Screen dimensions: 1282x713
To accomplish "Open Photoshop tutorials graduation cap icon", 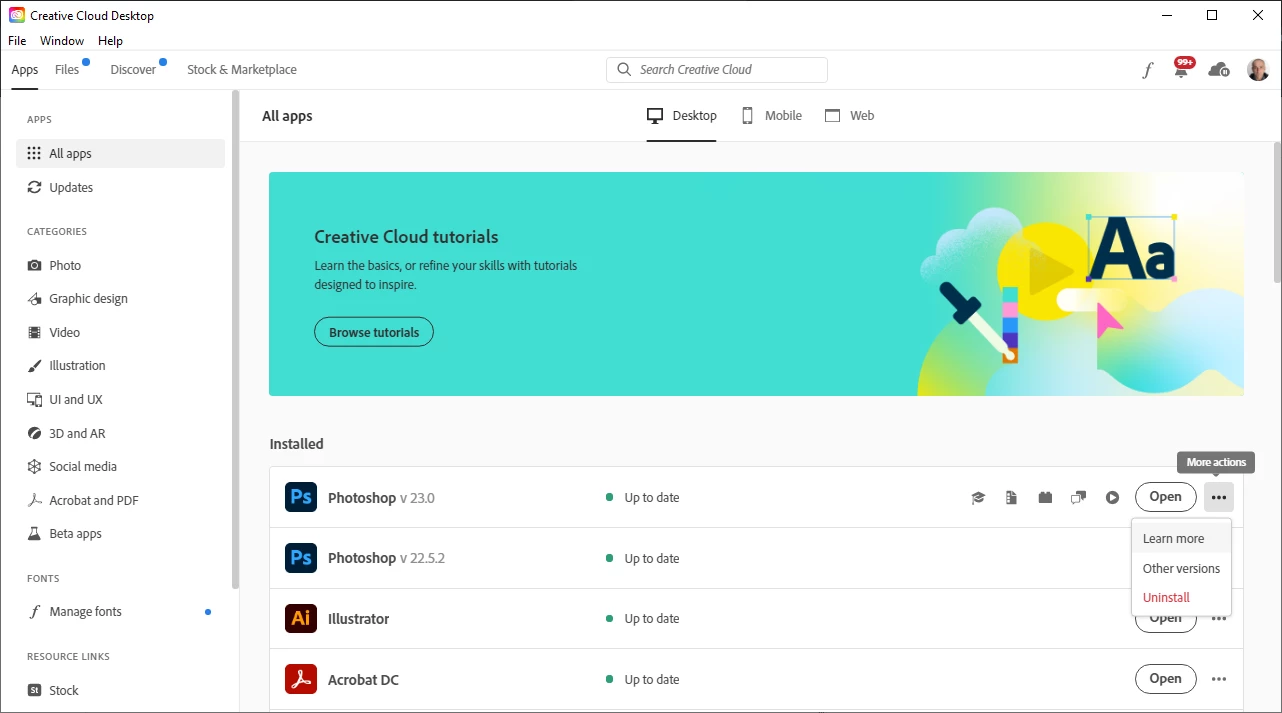I will tap(978, 498).
